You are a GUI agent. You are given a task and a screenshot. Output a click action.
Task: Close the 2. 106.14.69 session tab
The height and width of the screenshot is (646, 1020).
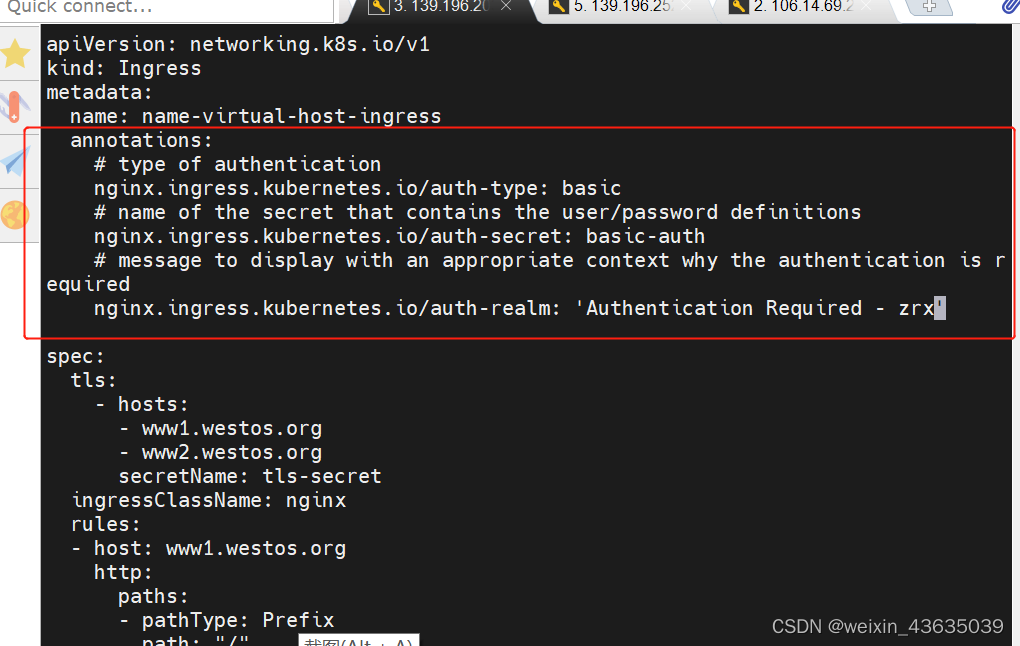[x=865, y=7]
